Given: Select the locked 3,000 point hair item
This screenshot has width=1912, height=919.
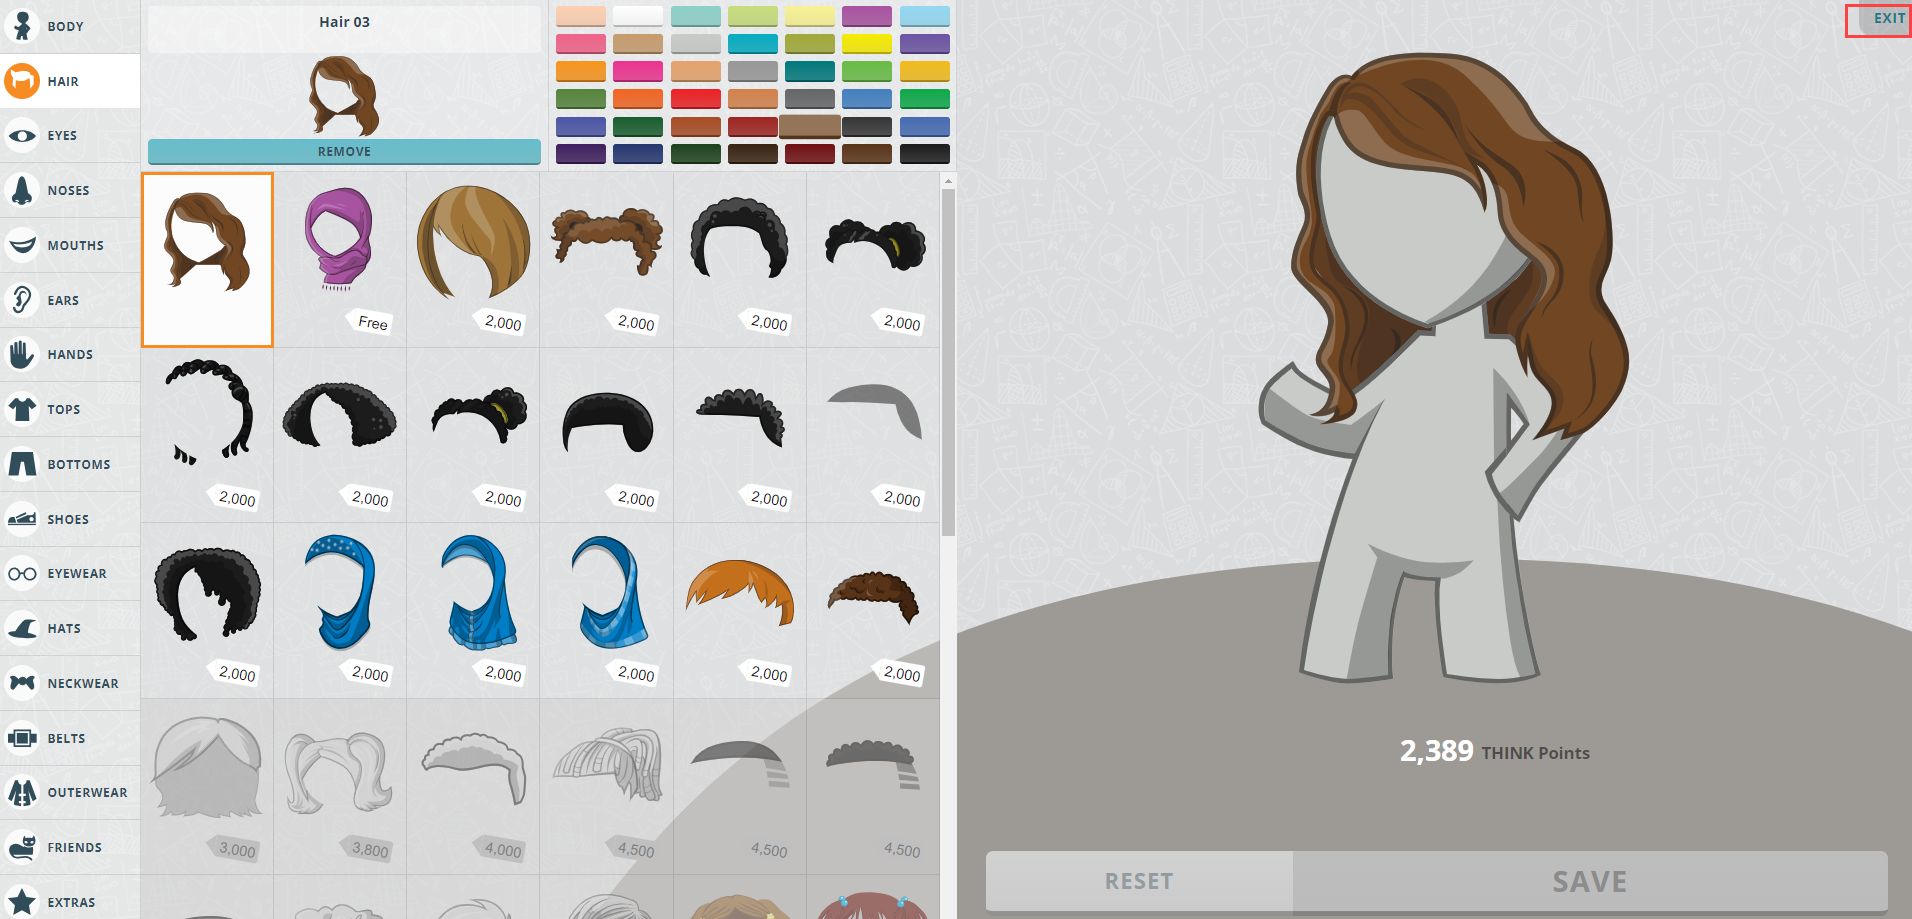Looking at the screenshot, I should 207,787.
